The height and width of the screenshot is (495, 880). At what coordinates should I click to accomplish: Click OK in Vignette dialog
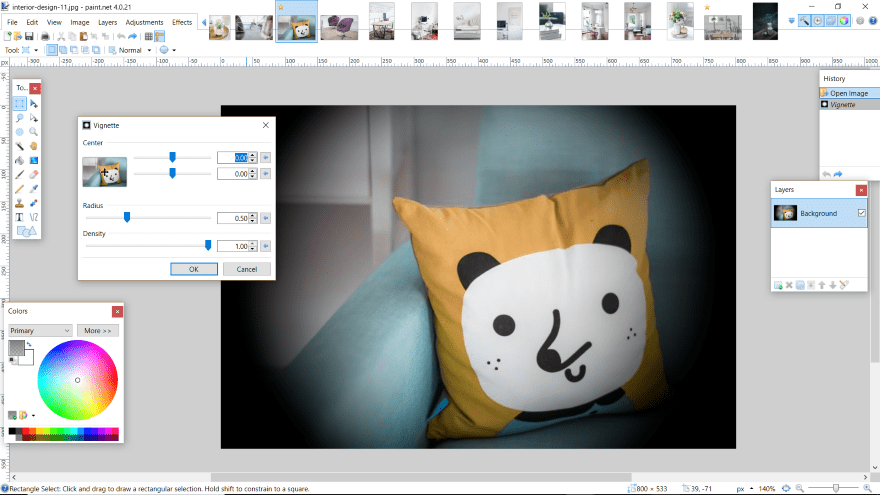coord(193,269)
